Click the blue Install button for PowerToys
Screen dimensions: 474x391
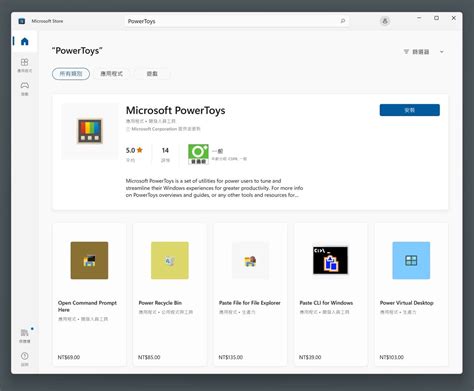[x=410, y=110]
